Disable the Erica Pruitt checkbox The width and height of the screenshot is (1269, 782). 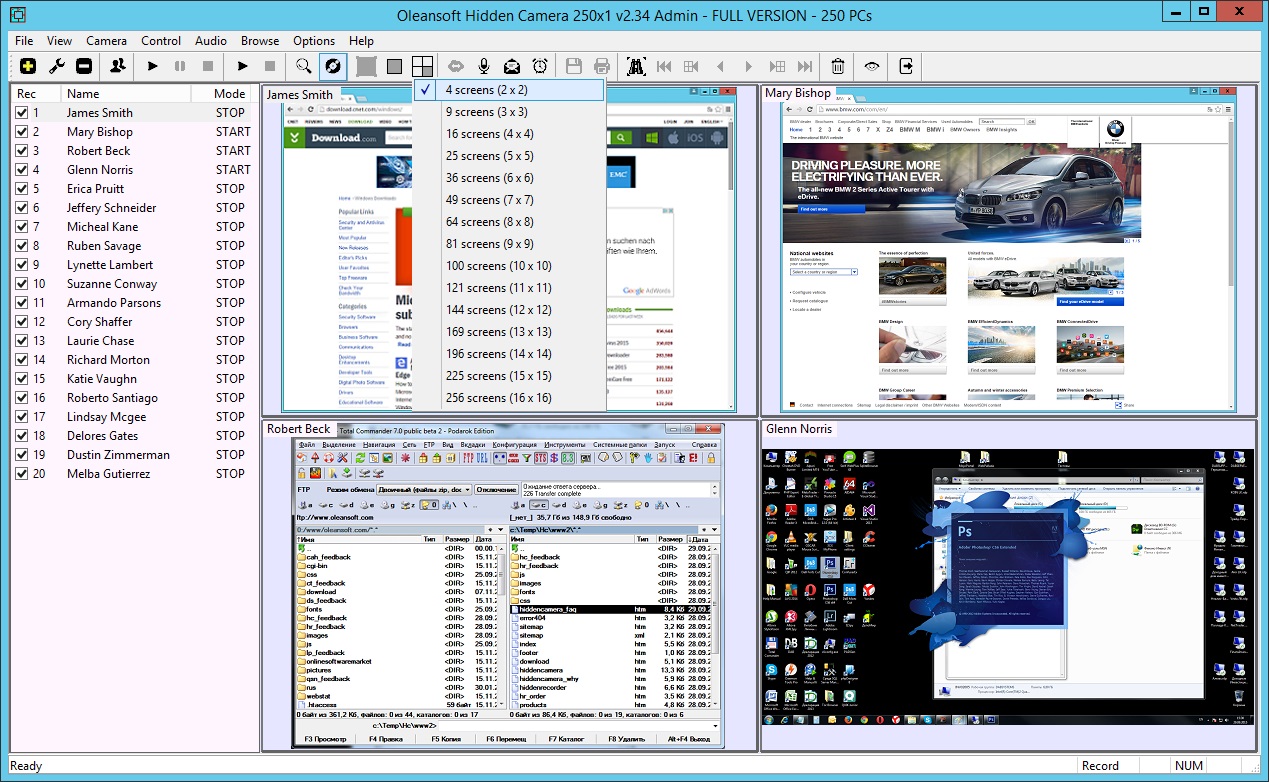[x=21, y=189]
